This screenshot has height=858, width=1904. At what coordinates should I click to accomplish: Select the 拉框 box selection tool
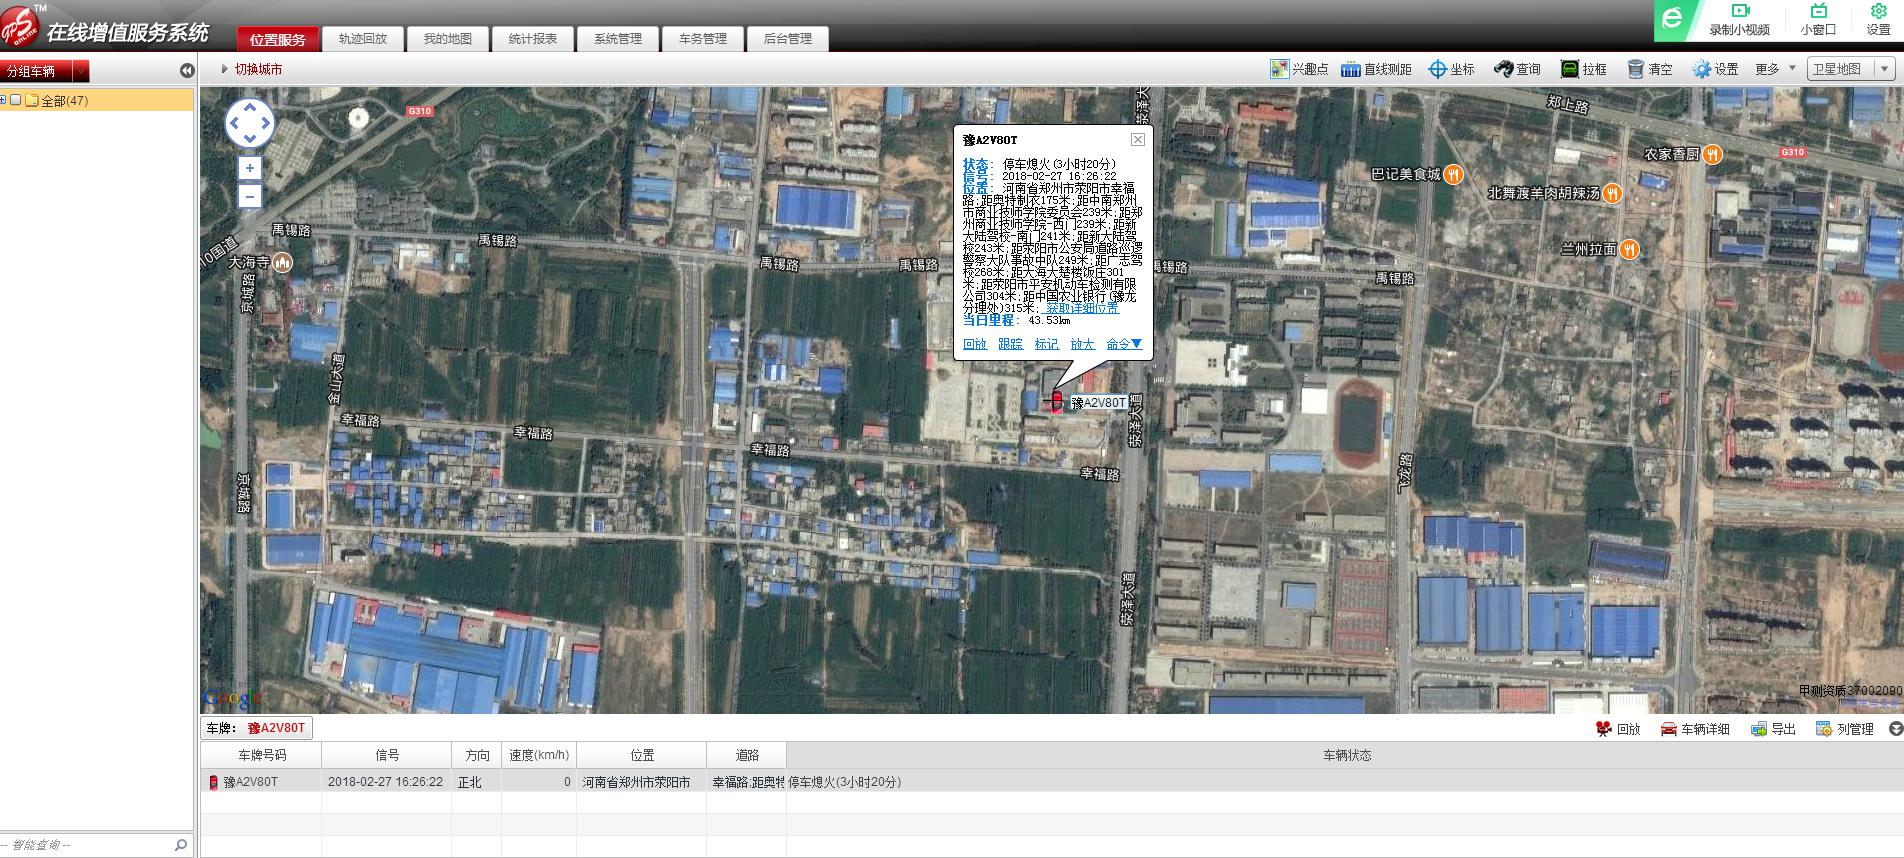pos(1570,69)
